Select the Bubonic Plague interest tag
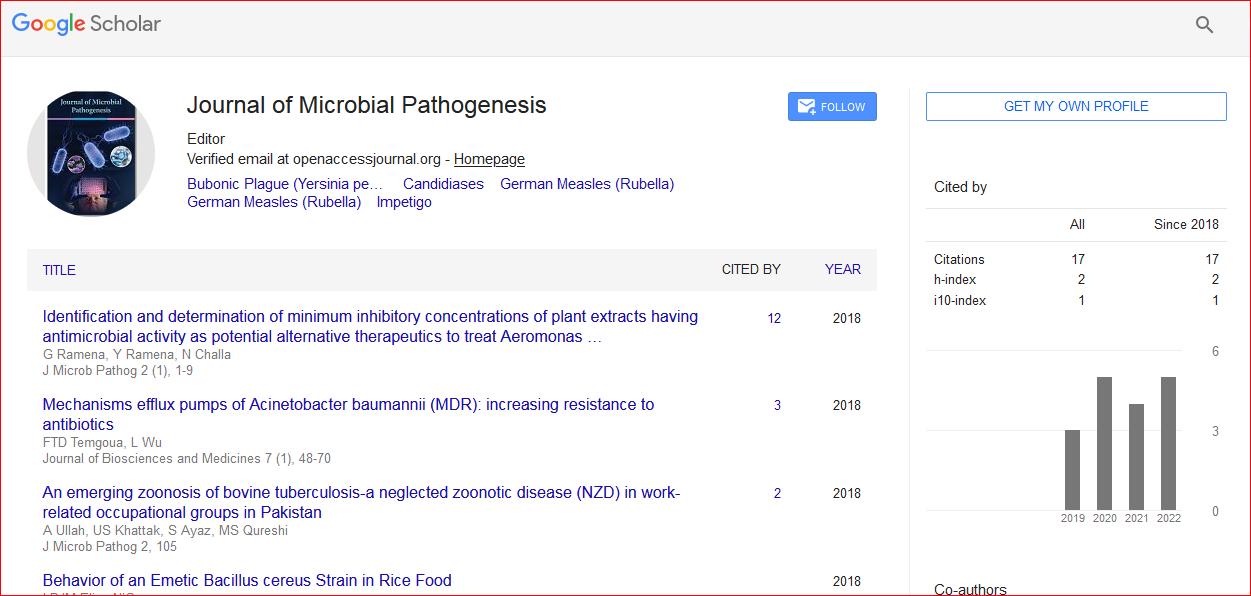The height and width of the screenshot is (596, 1251). tap(285, 184)
